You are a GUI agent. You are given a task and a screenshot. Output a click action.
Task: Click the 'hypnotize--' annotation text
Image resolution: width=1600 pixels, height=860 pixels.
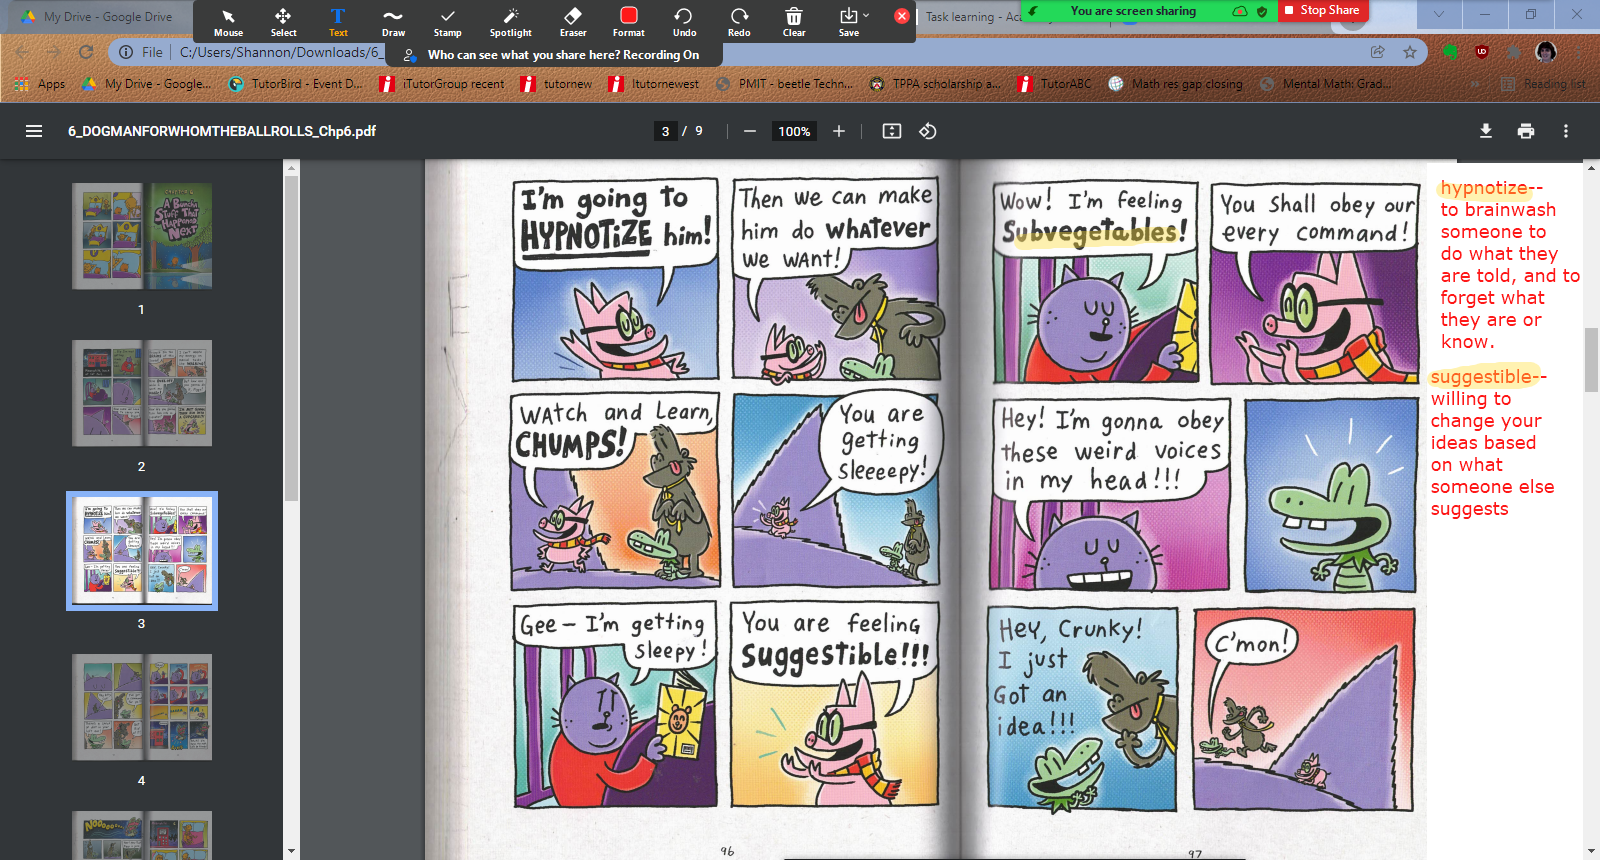[1491, 188]
